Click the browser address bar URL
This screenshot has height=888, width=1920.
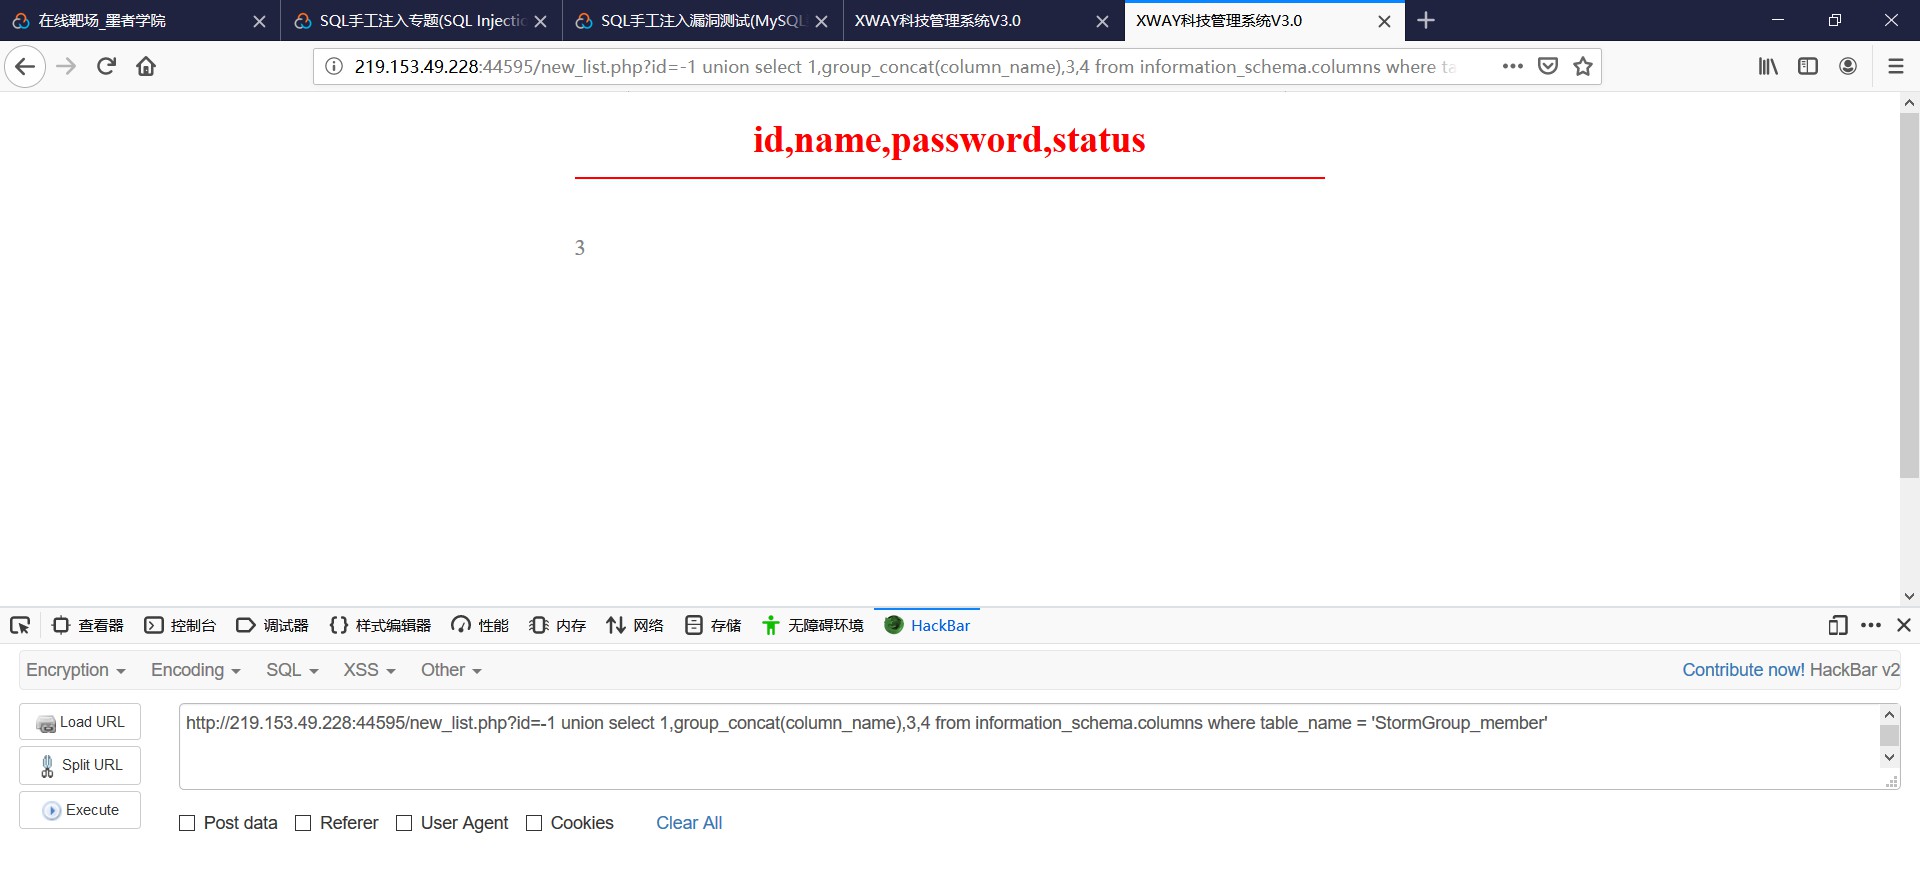(905, 67)
